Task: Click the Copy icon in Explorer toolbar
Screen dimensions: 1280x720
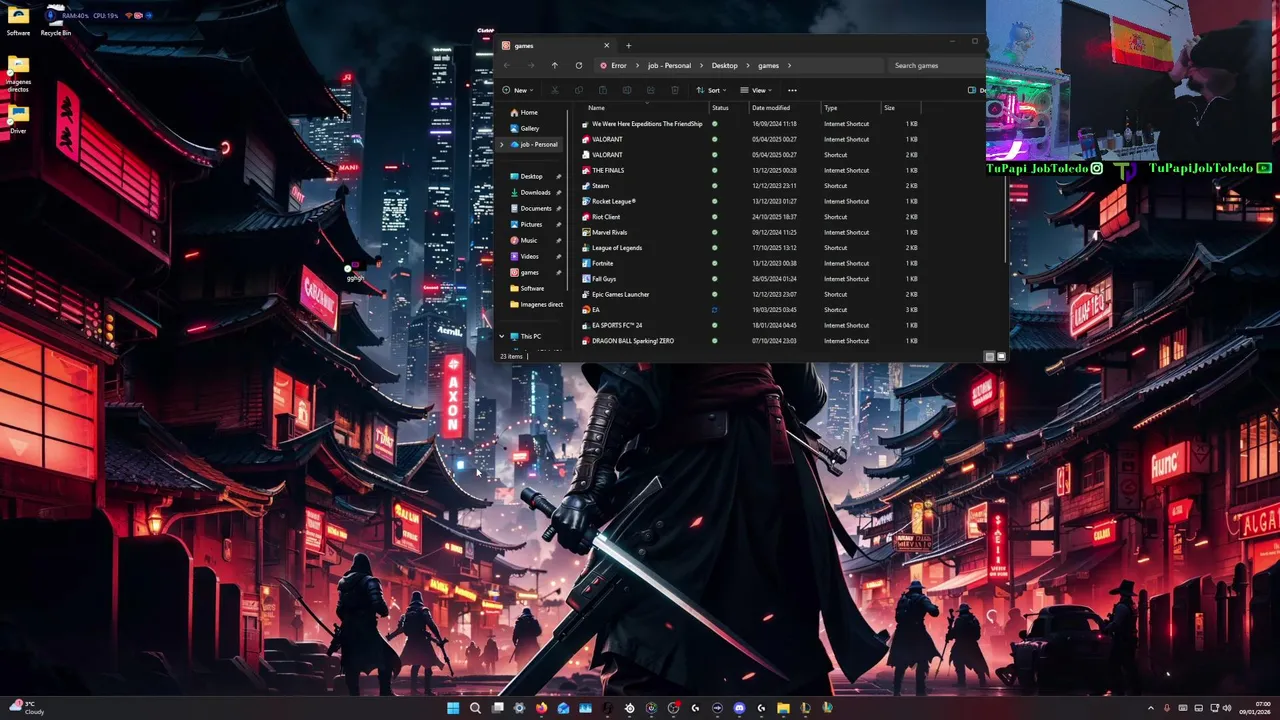Action: (578, 90)
